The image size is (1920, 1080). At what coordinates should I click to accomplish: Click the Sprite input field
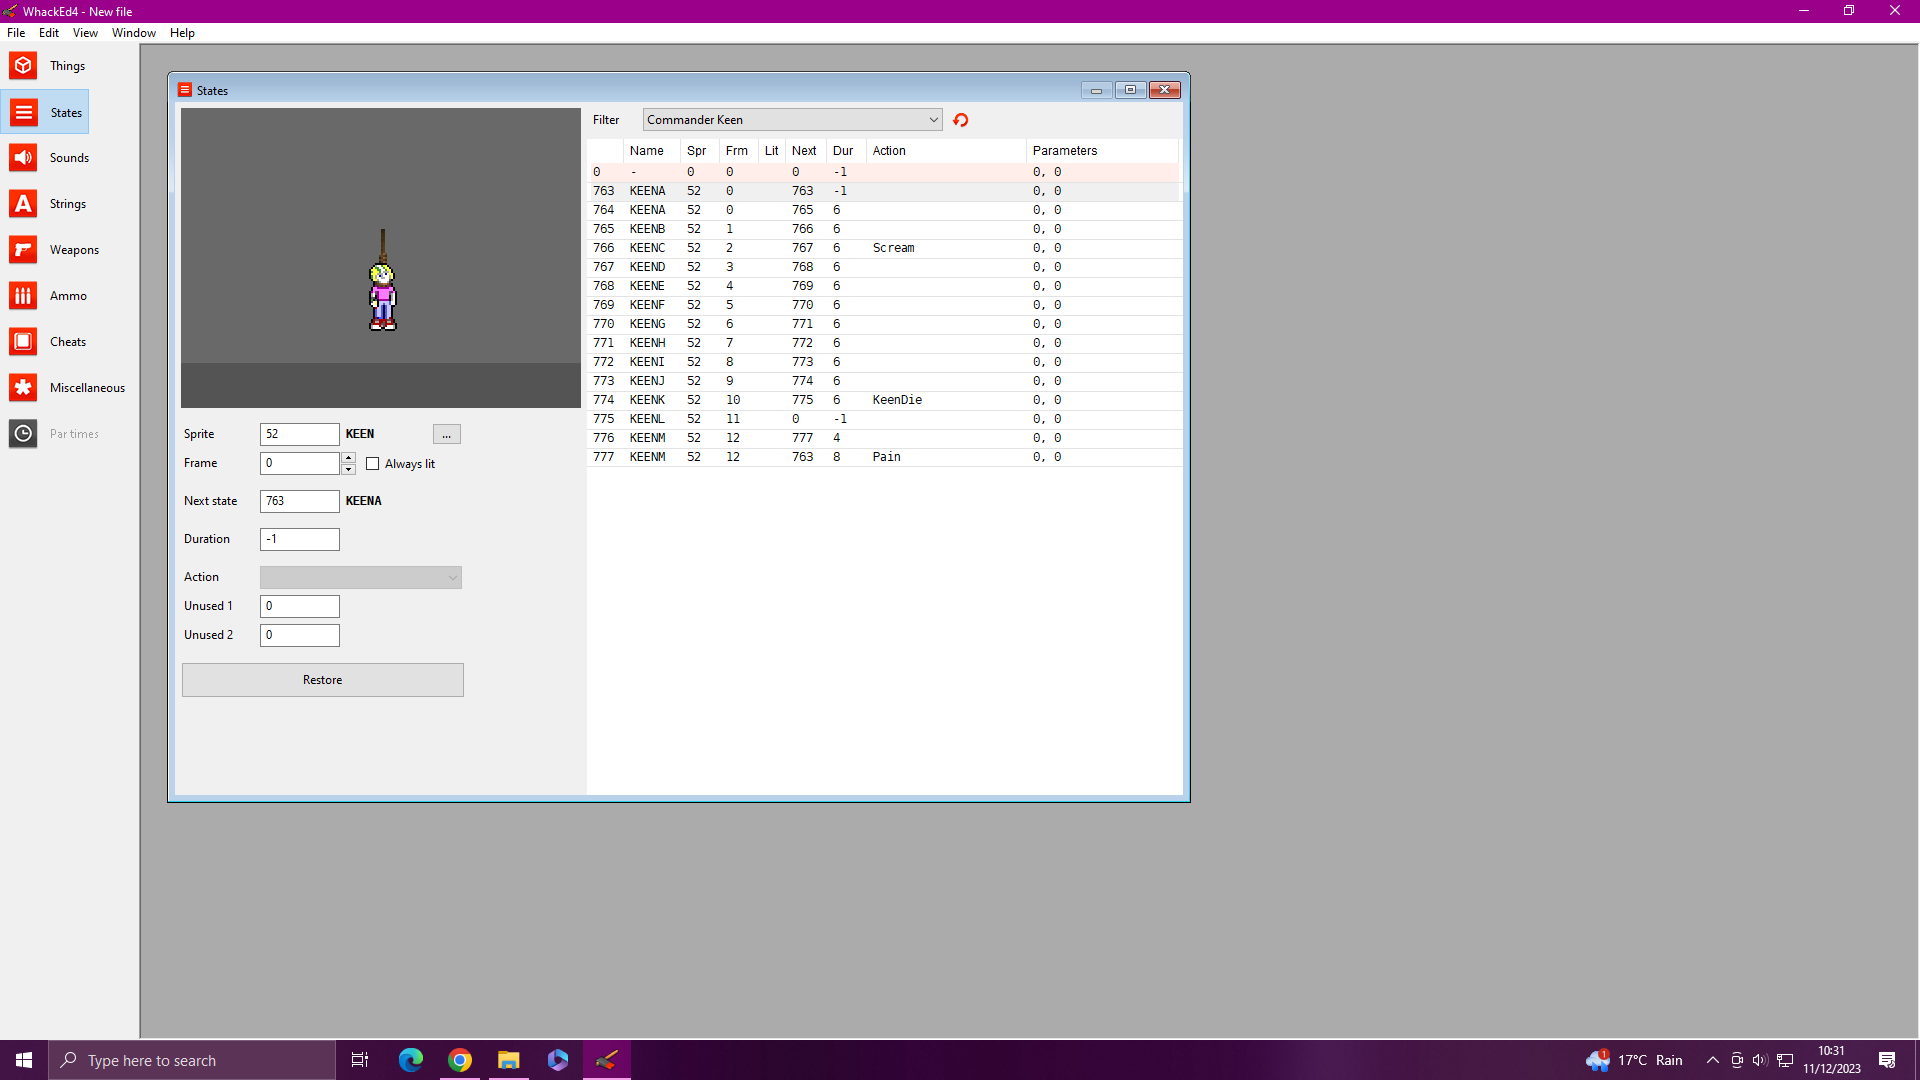coord(300,434)
